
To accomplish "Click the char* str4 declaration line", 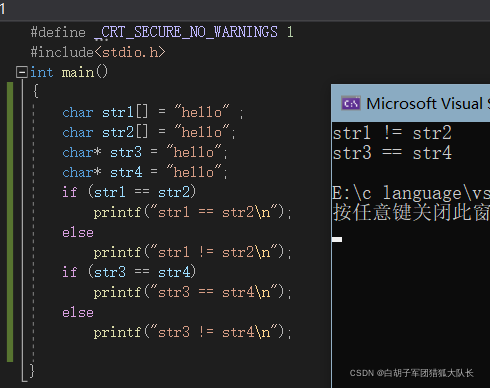I will point(145,172).
